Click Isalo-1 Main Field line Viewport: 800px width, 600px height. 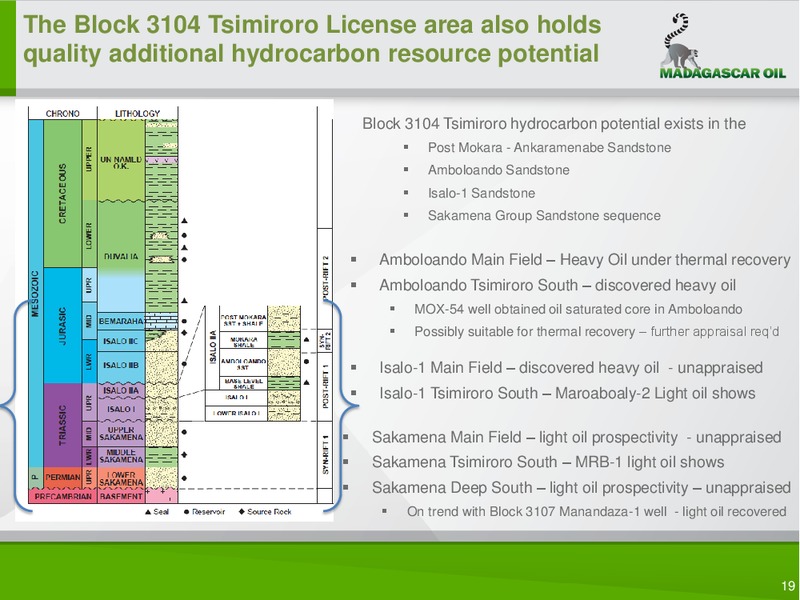571,367
